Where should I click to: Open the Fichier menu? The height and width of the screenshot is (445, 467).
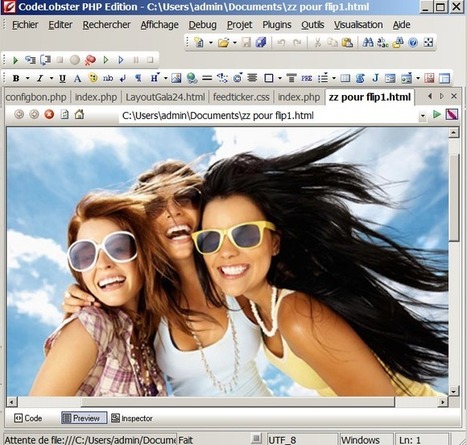(x=25, y=25)
